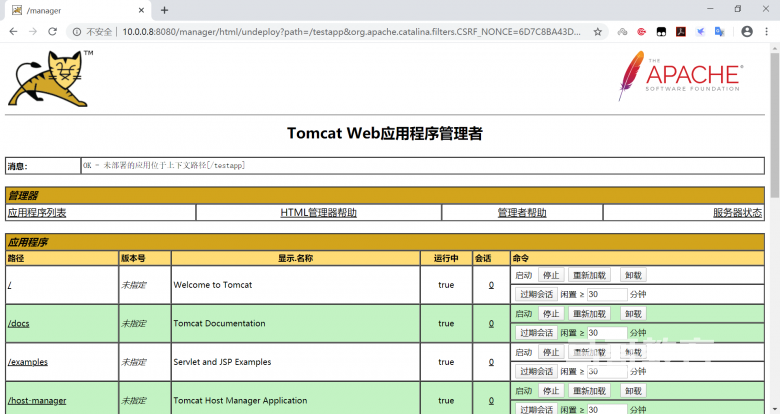Image resolution: width=780 pixels, height=414 pixels.
Task: Click 停止 for /host-manager application
Action: pos(551,391)
